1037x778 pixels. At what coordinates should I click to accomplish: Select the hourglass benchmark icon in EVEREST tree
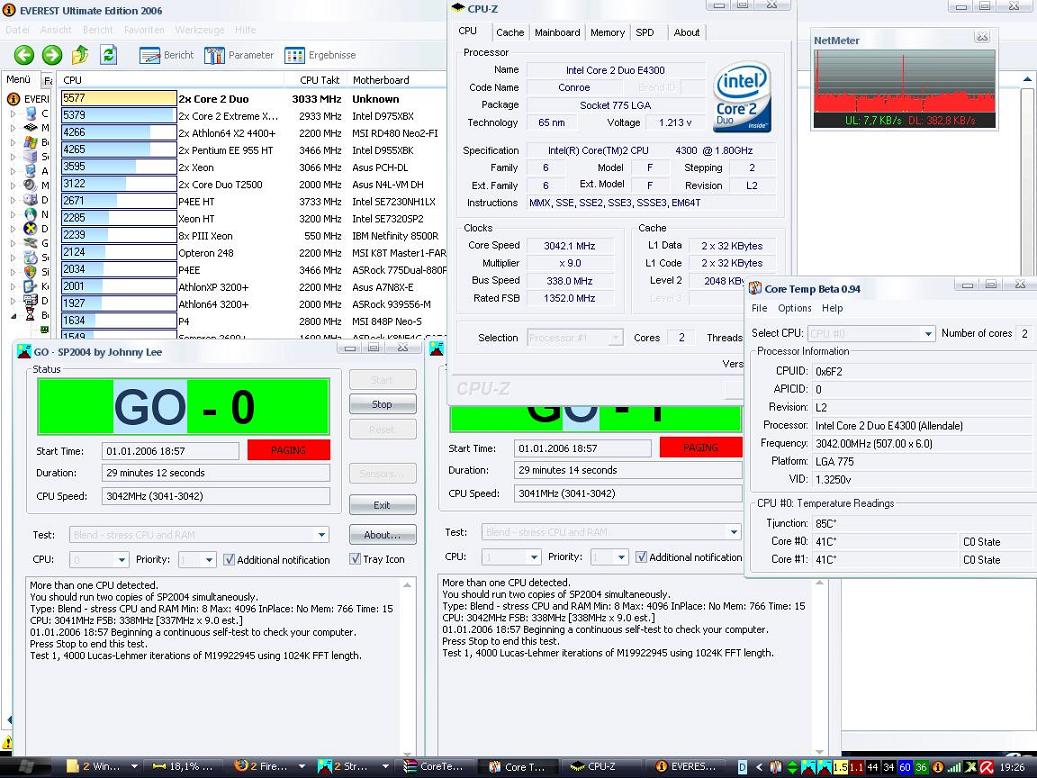pos(30,316)
